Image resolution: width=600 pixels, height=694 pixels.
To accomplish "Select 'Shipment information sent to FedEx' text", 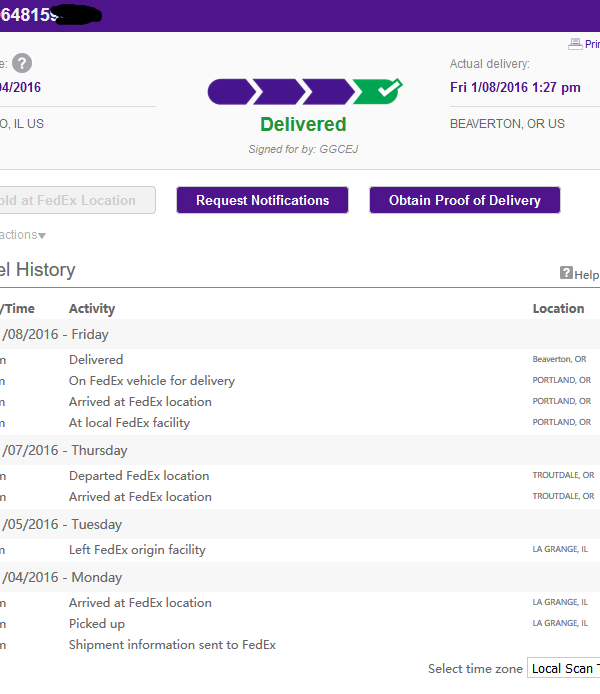I will [x=172, y=645].
